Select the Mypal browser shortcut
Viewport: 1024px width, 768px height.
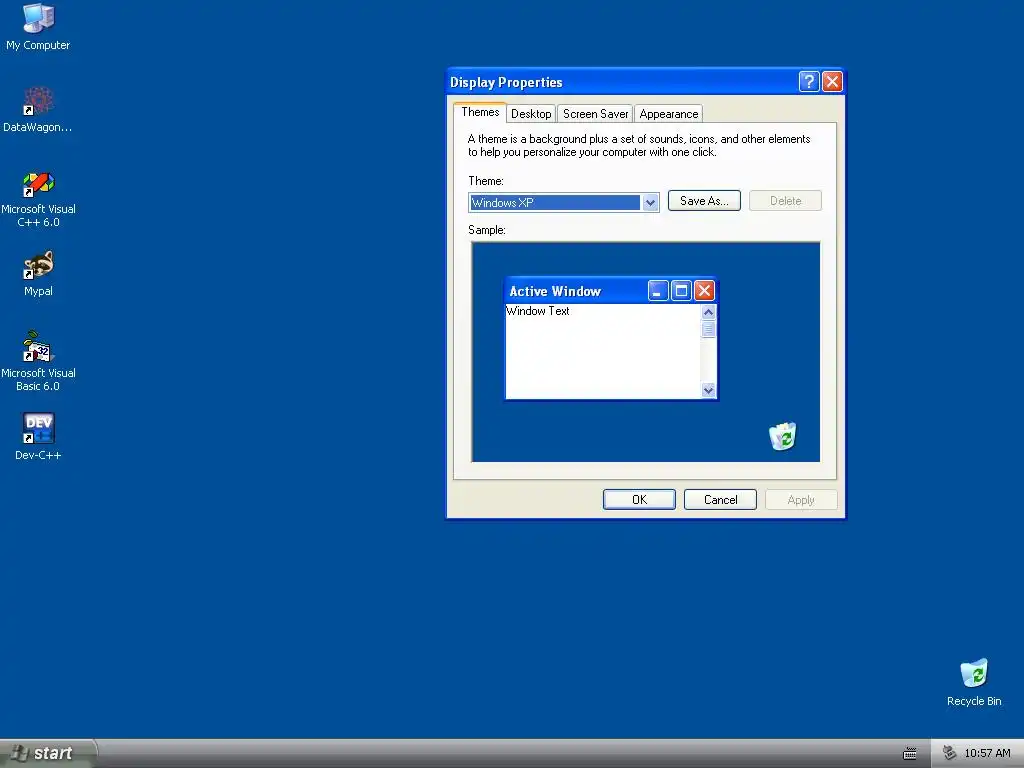[38, 274]
